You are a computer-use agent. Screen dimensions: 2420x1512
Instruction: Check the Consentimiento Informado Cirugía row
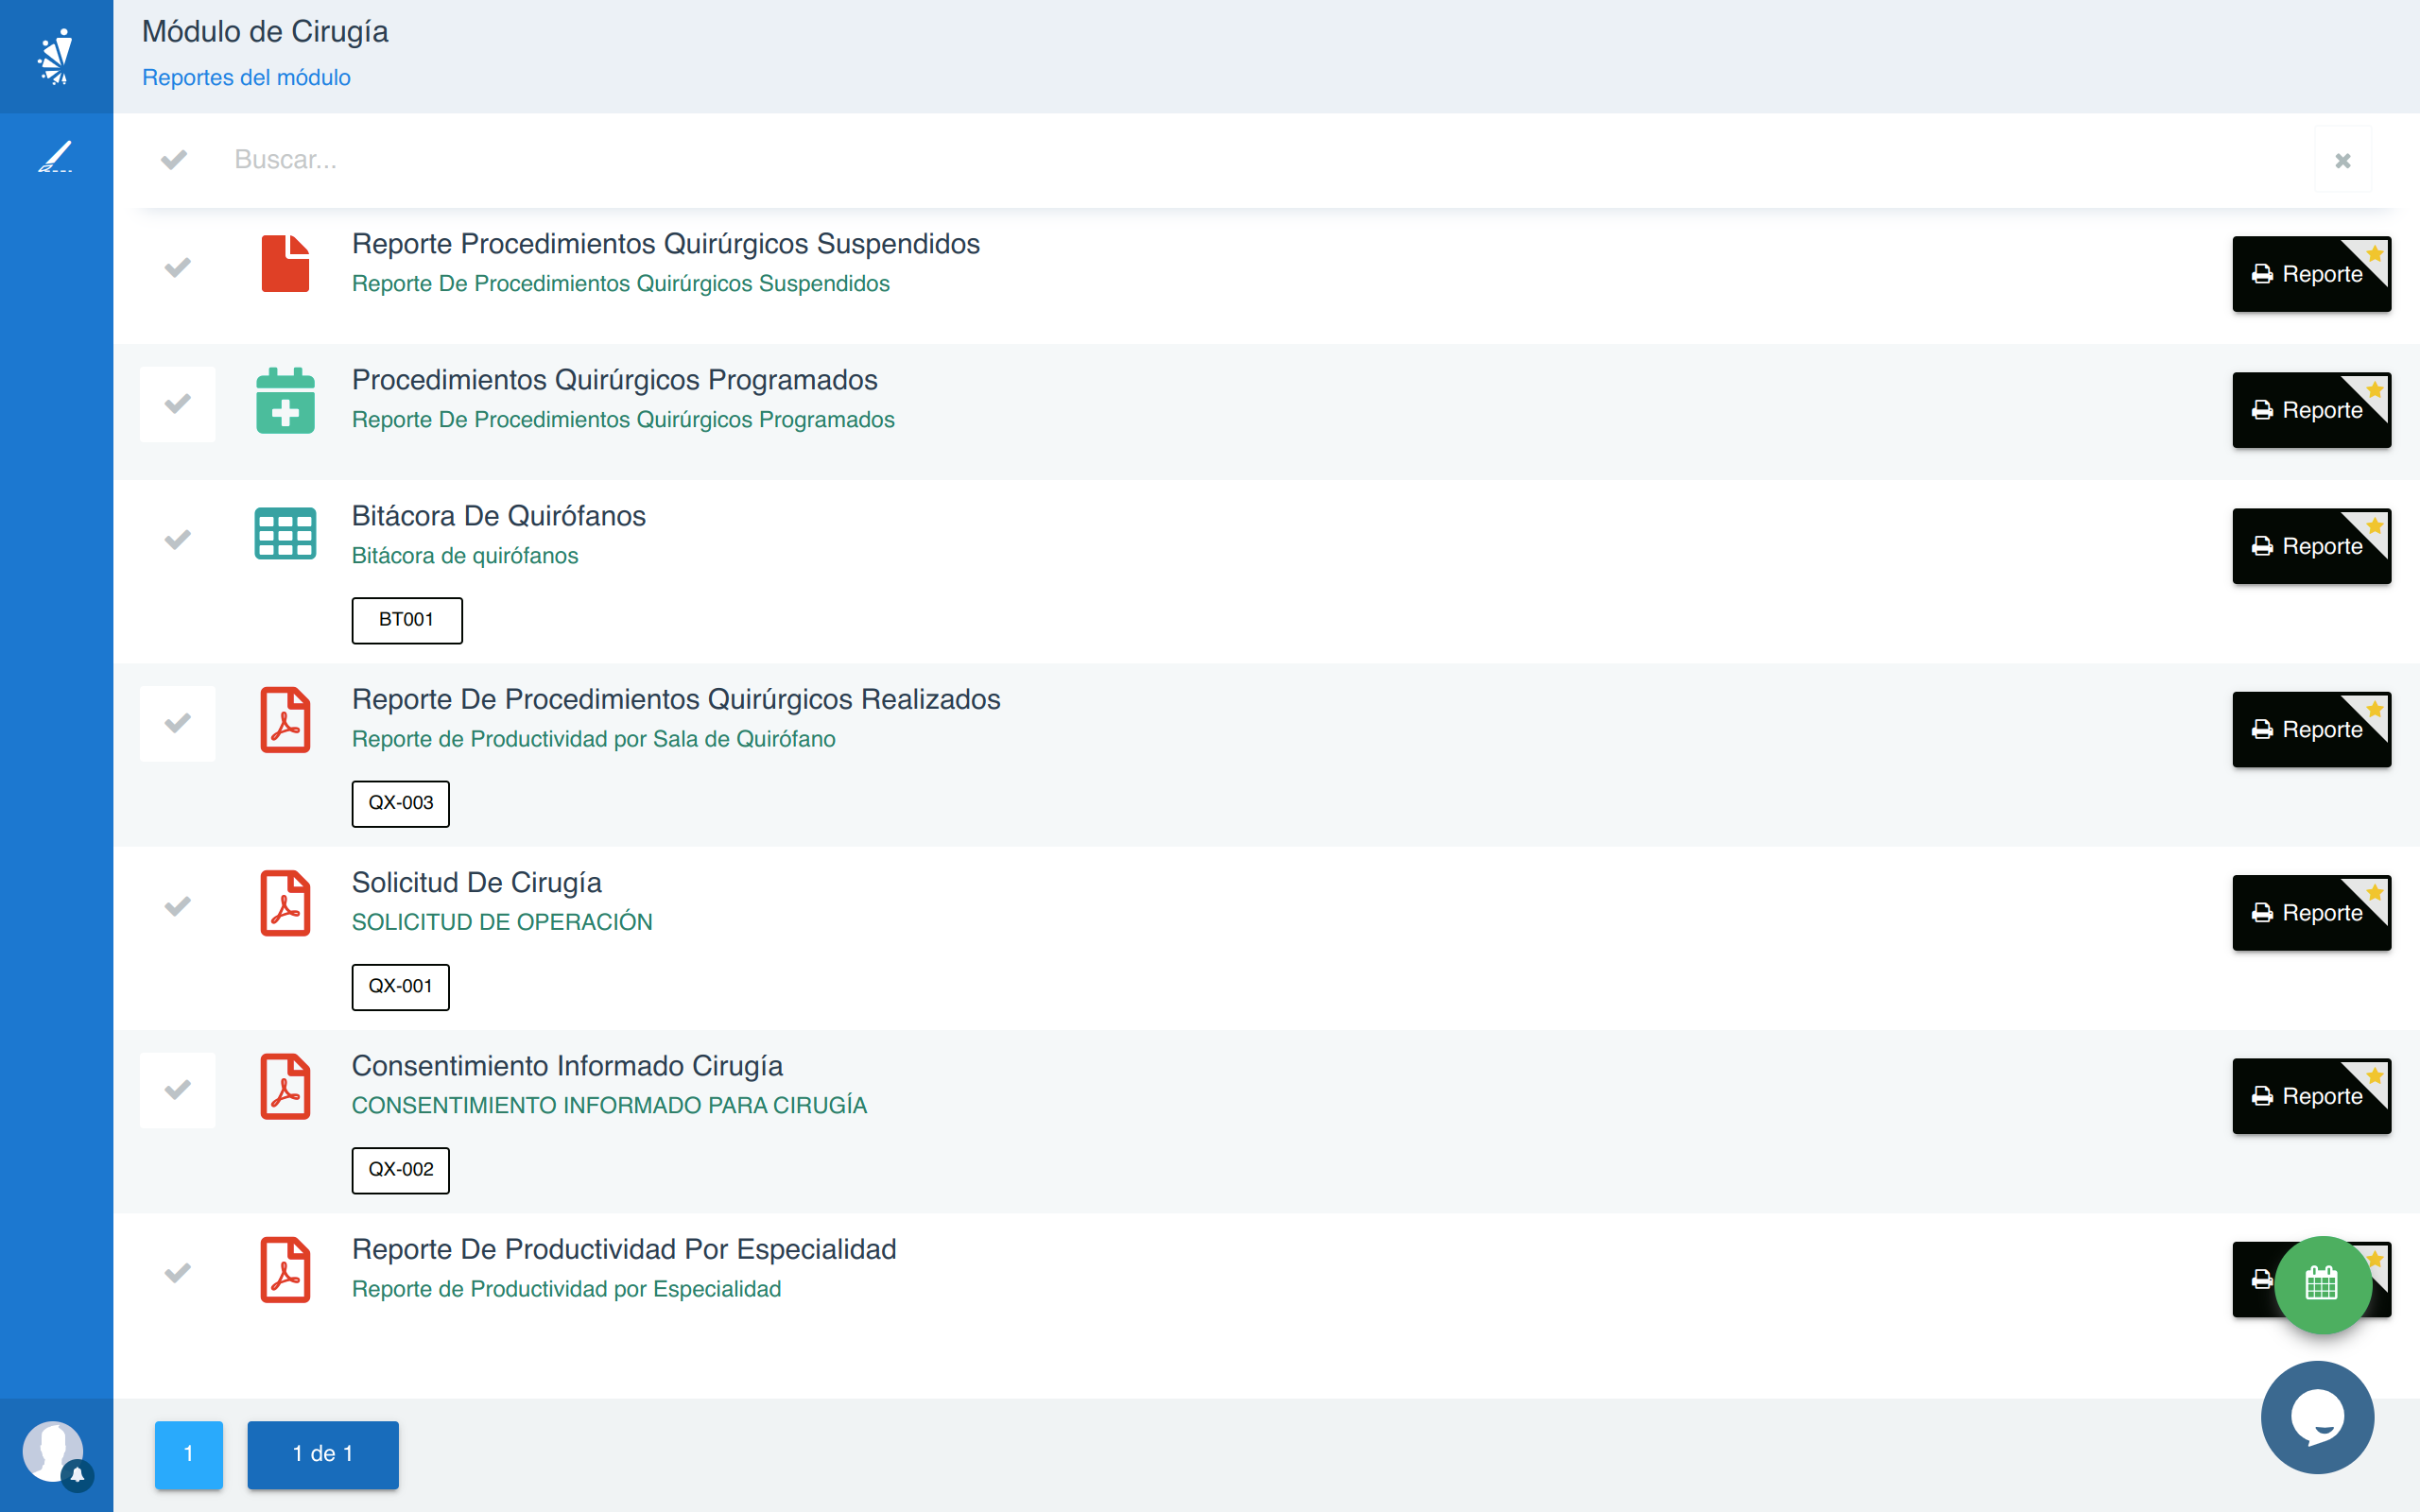point(177,1090)
